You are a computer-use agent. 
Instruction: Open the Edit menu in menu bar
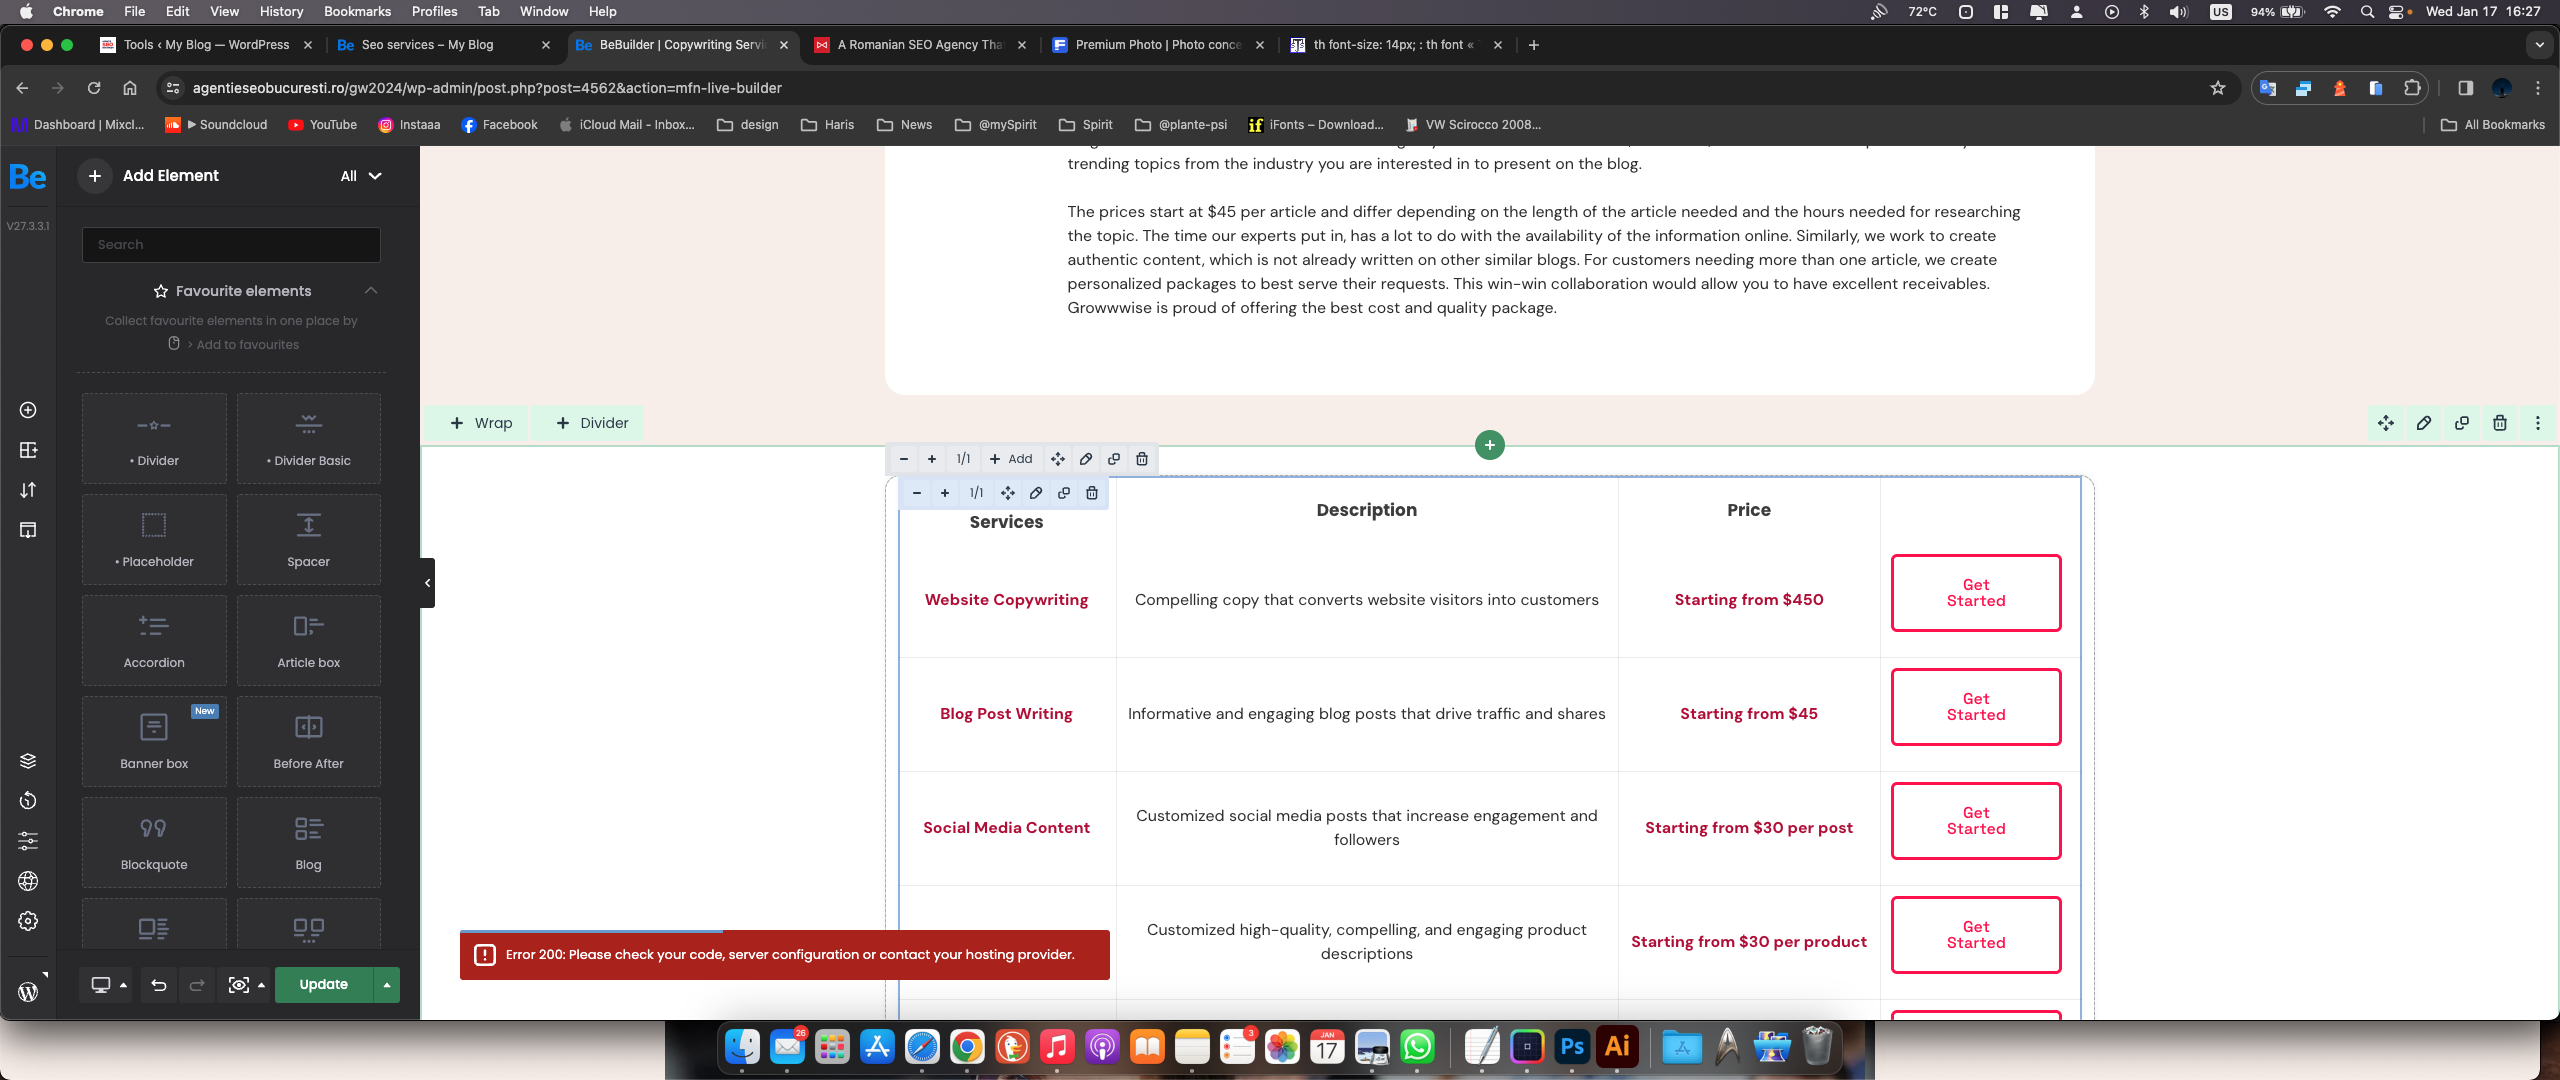click(x=176, y=11)
